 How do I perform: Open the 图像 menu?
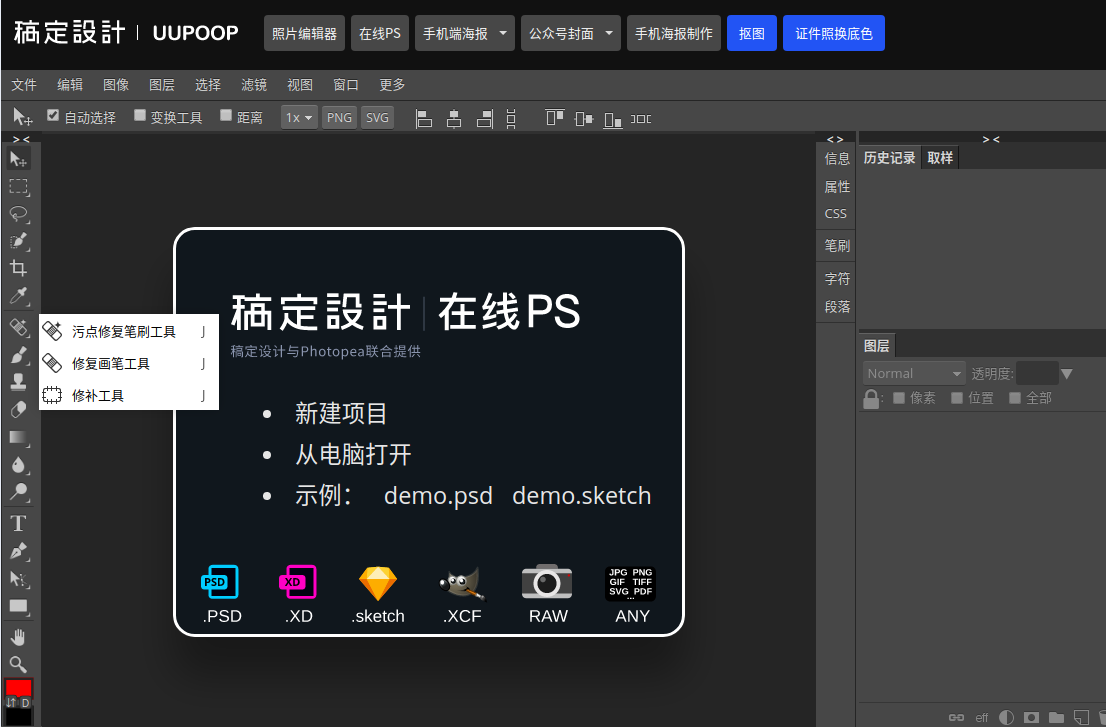click(116, 85)
